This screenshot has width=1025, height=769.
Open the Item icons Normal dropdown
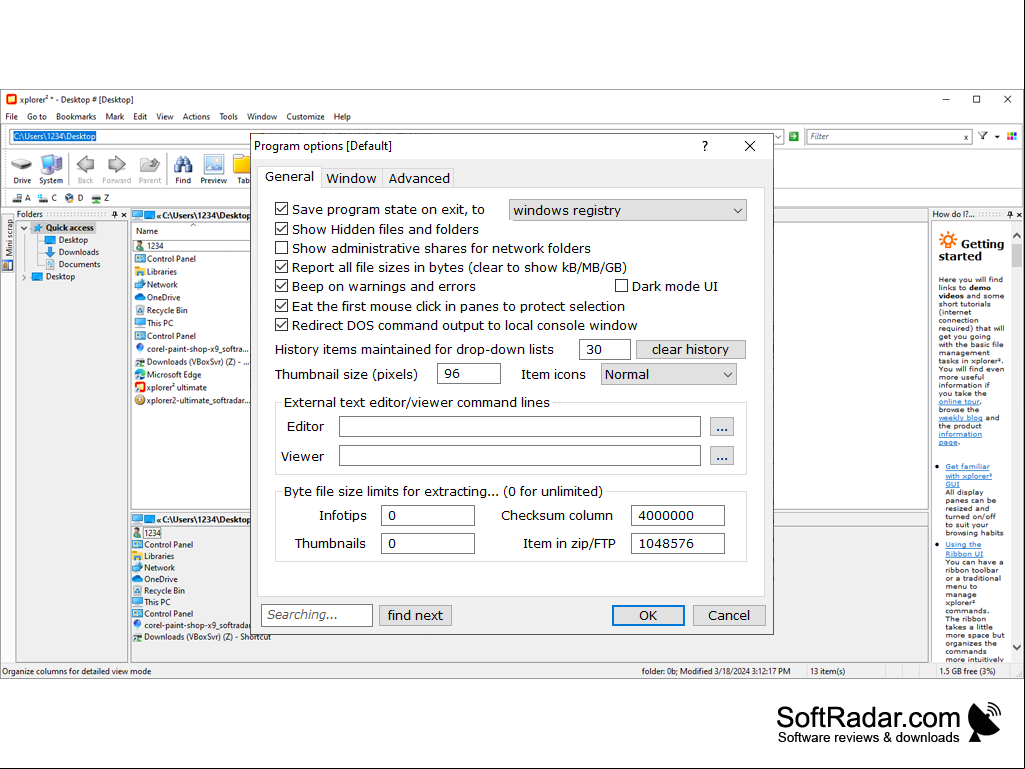click(x=669, y=375)
